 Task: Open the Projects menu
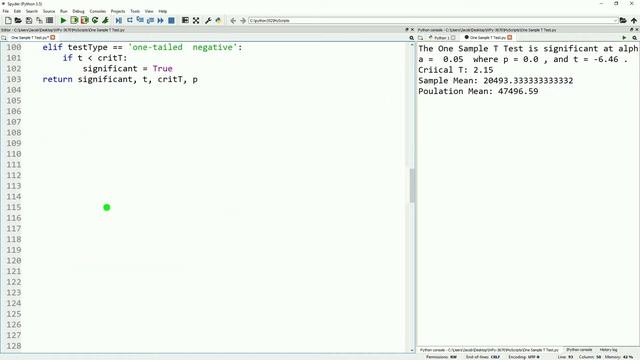[118, 11]
